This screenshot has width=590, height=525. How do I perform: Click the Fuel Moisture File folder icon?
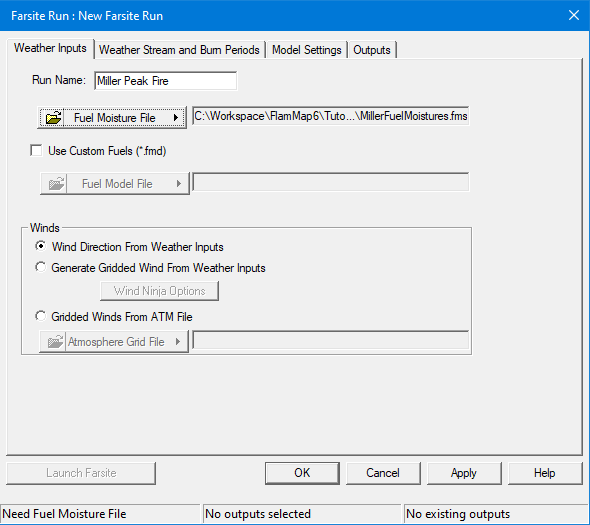pyautogui.click(x=53, y=118)
